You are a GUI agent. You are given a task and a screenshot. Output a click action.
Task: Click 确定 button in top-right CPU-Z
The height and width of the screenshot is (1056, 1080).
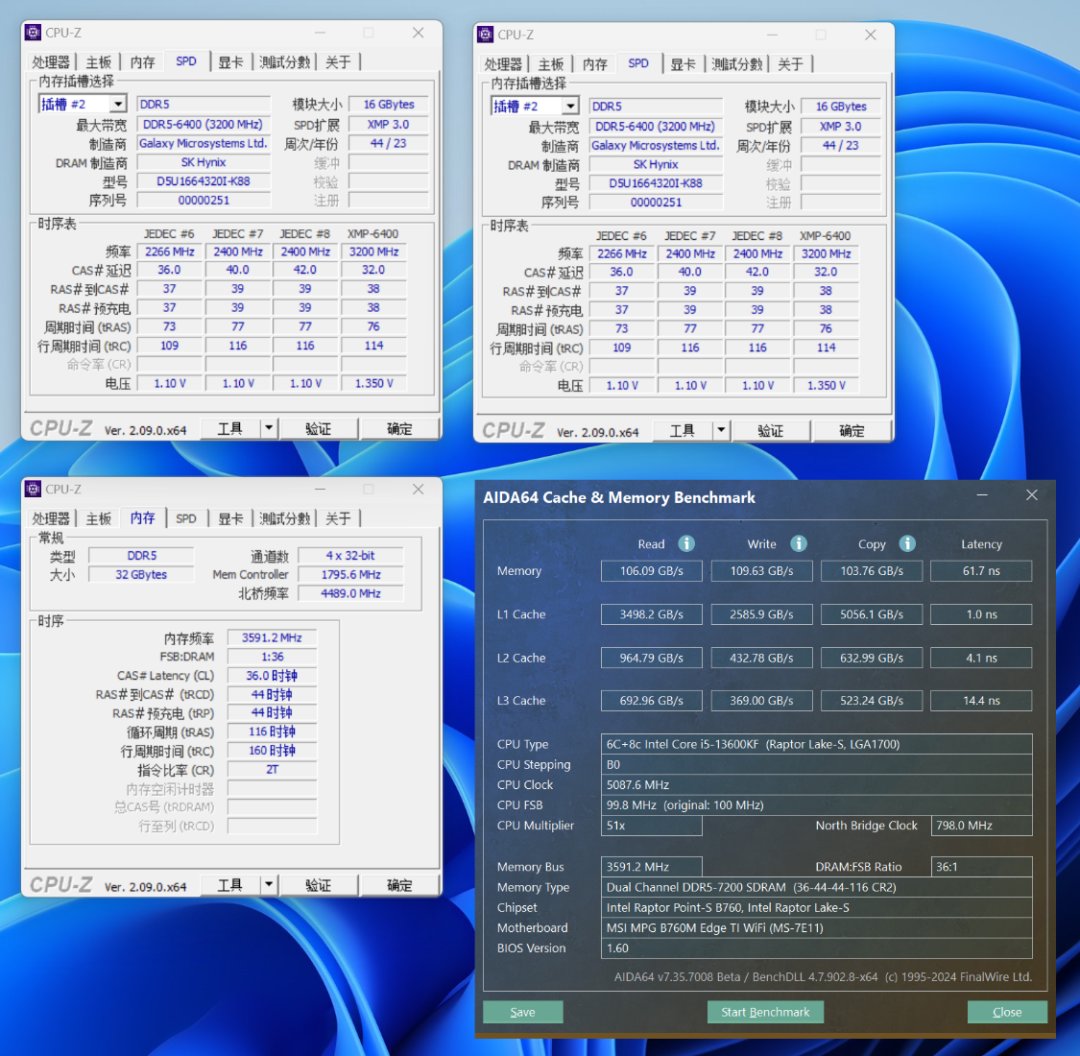click(x=852, y=431)
